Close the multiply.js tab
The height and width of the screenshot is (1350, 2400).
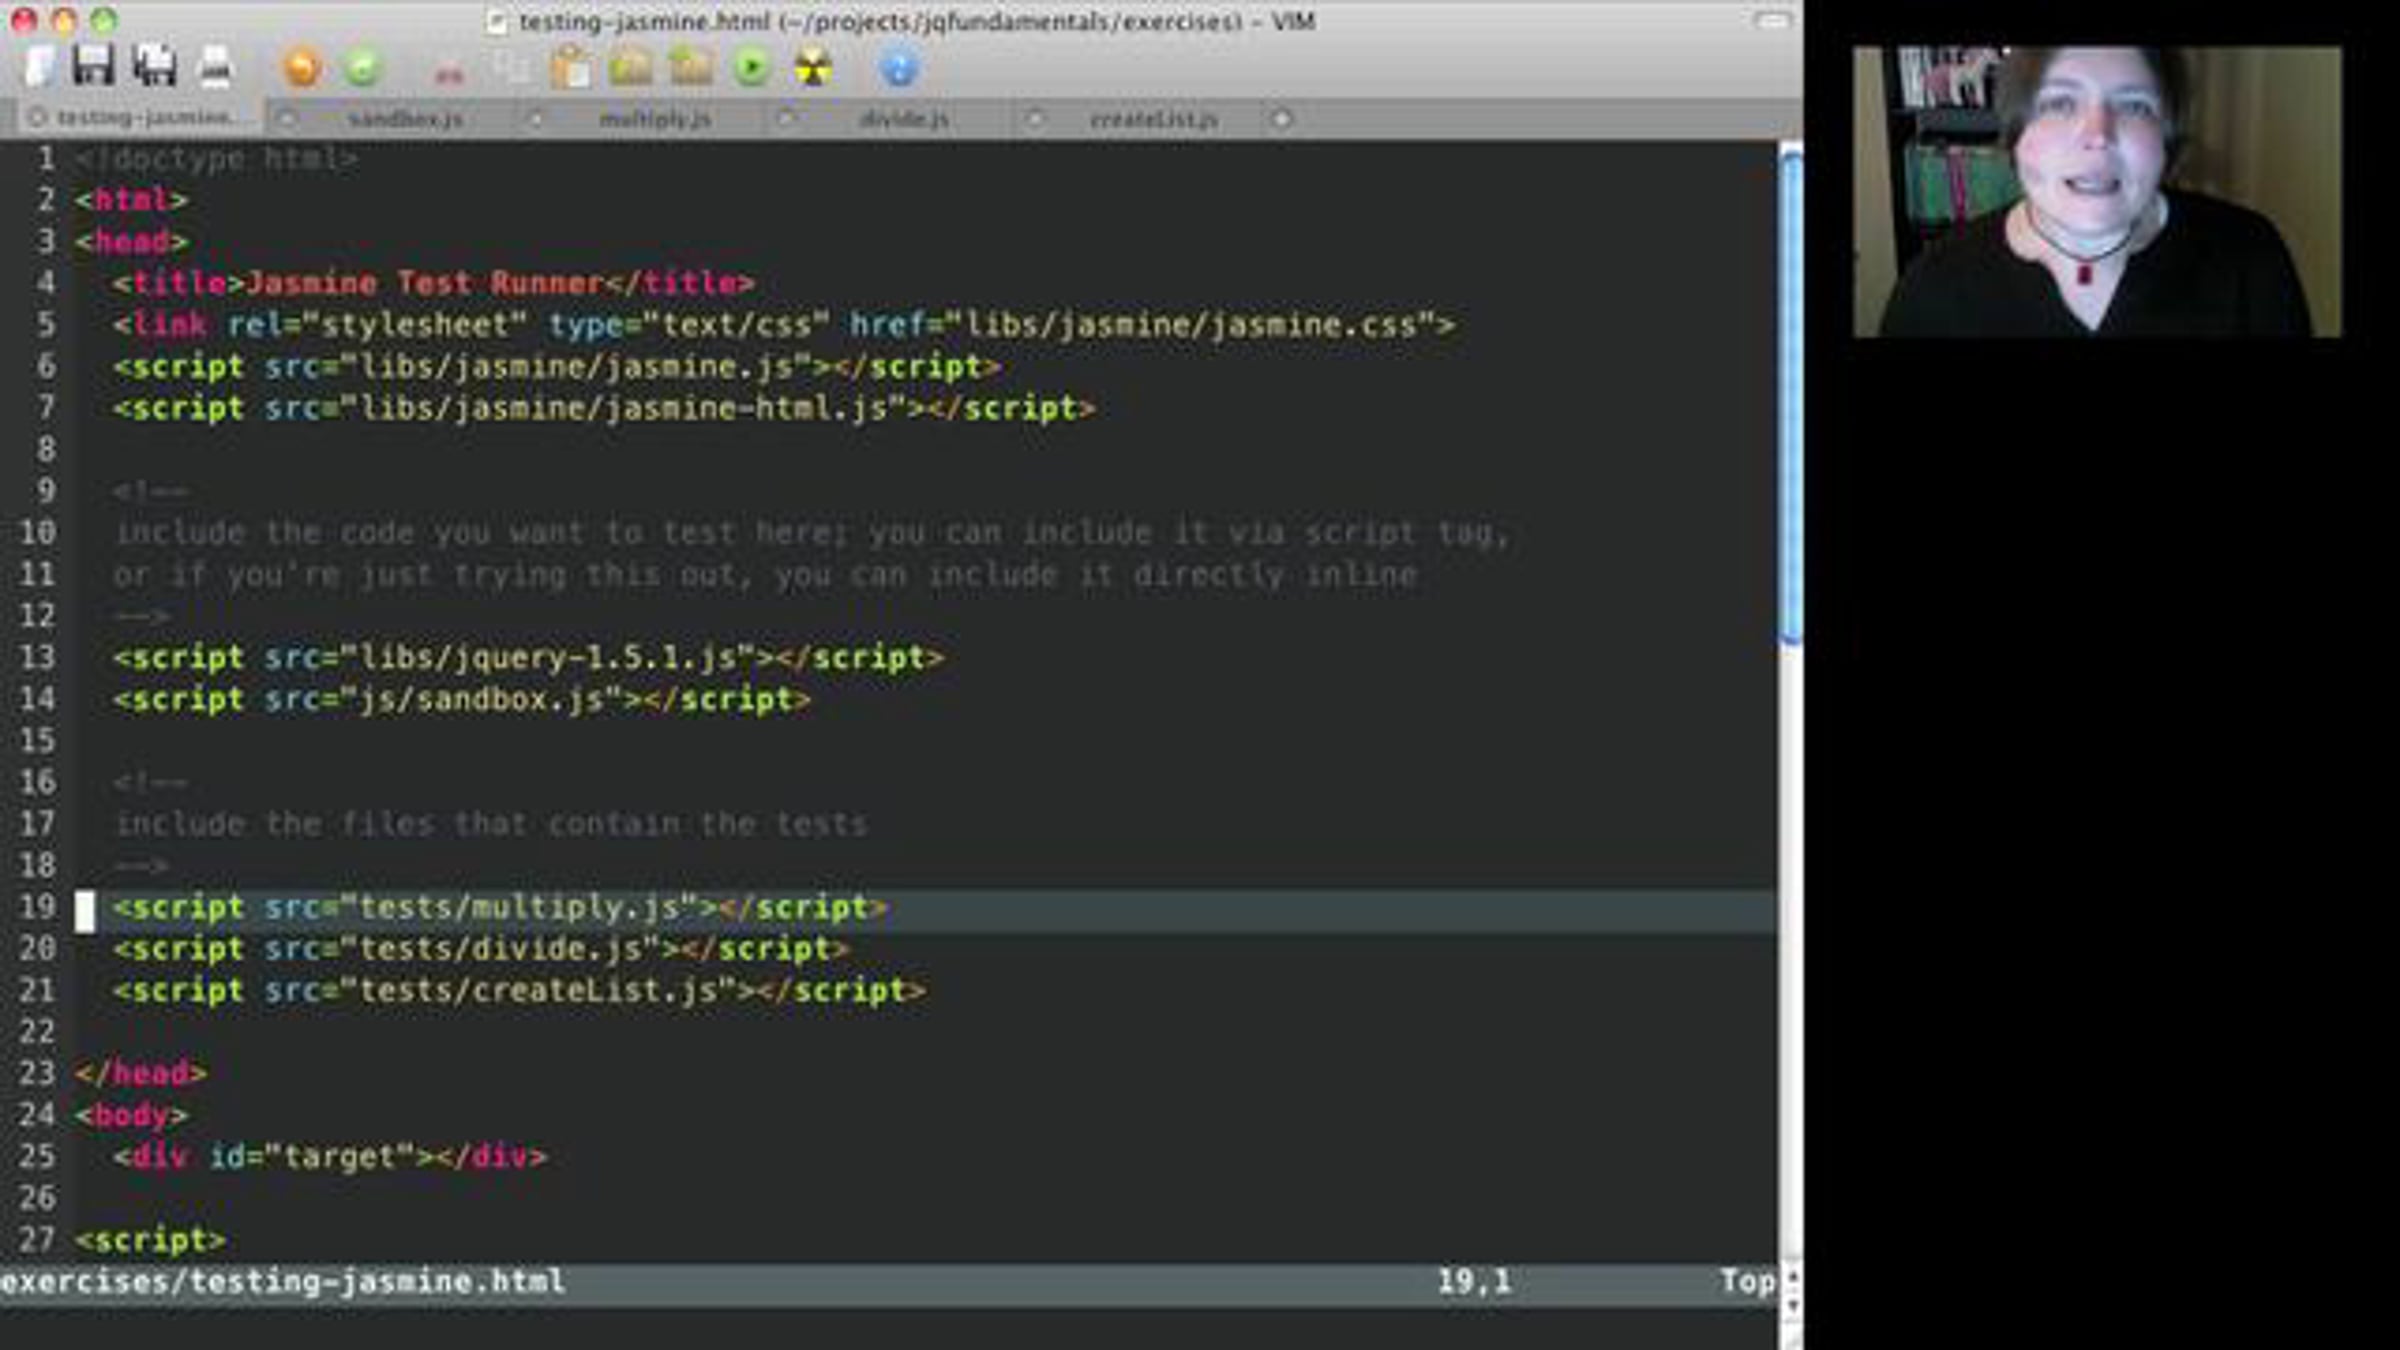tap(535, 119)
